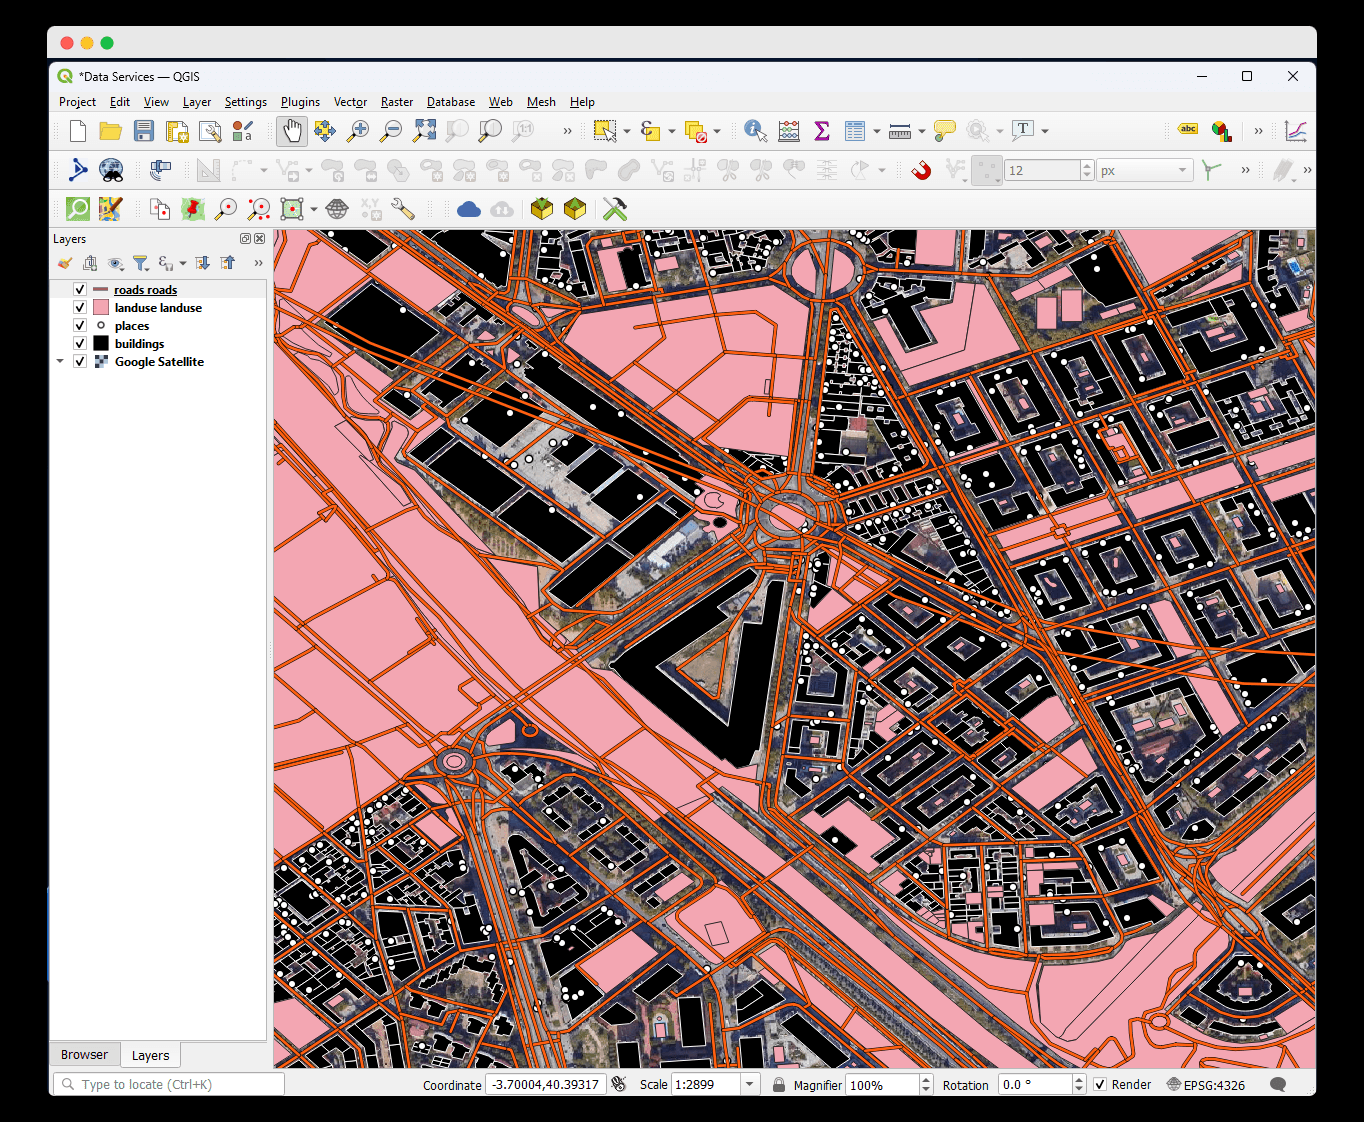
Task: Open the log messages speech bubble
Action: coord(1277,1084)
